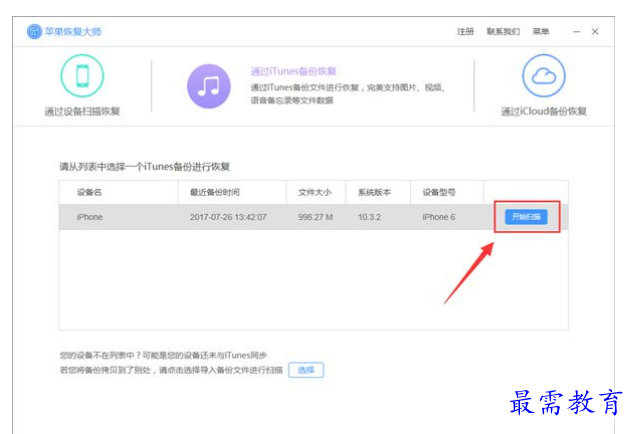Close the recovery app window
Viewport: 631px width, 434px height.
point(595,31)
